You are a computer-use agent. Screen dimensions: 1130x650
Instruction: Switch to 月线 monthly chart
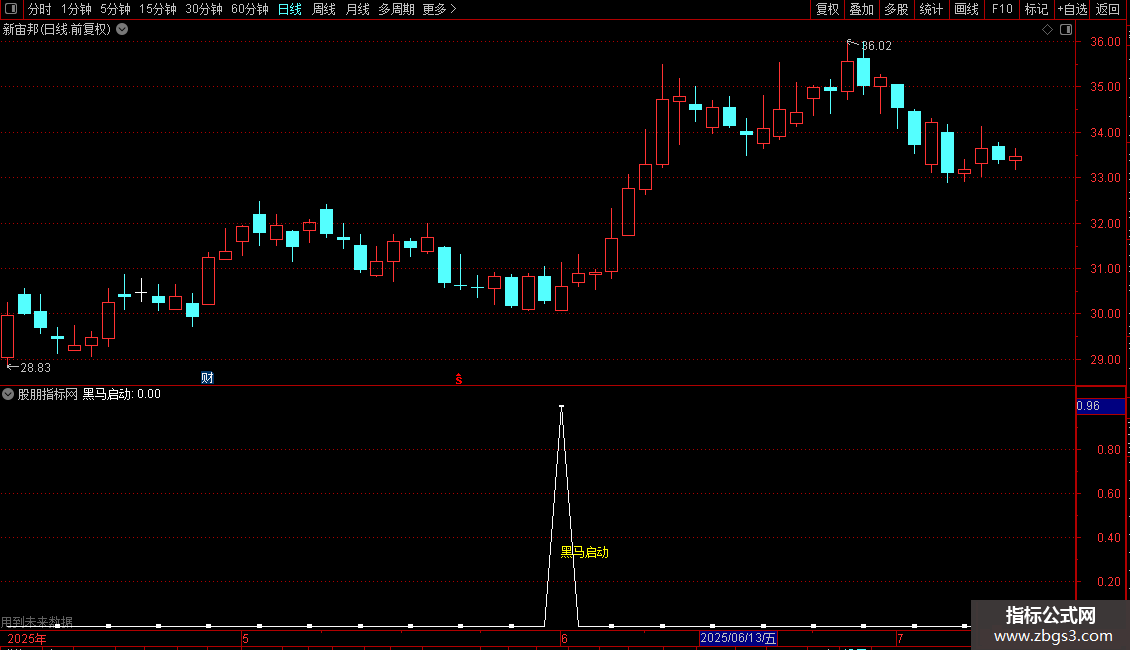tap(357, 9)
